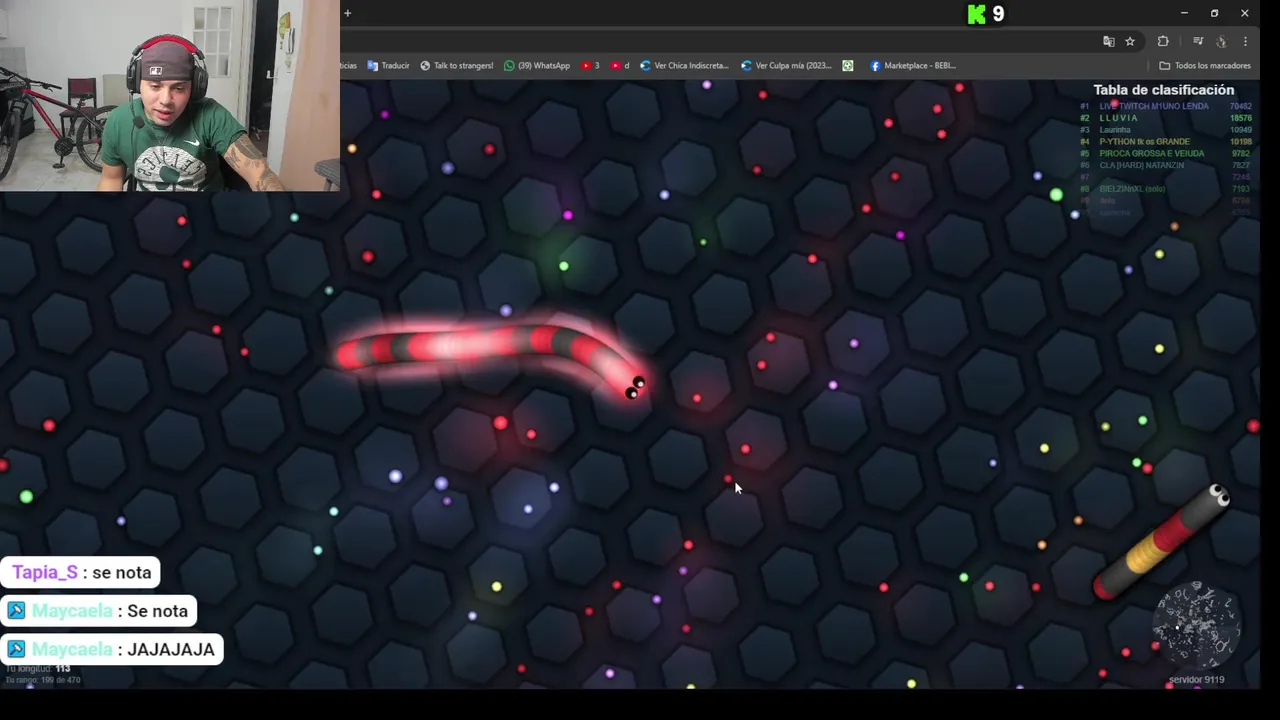Image resolution: width=1280 pixels, height=720 pixels.
Task: Click the browser profile avatar icon
Action: click(x=1221, y=41)
